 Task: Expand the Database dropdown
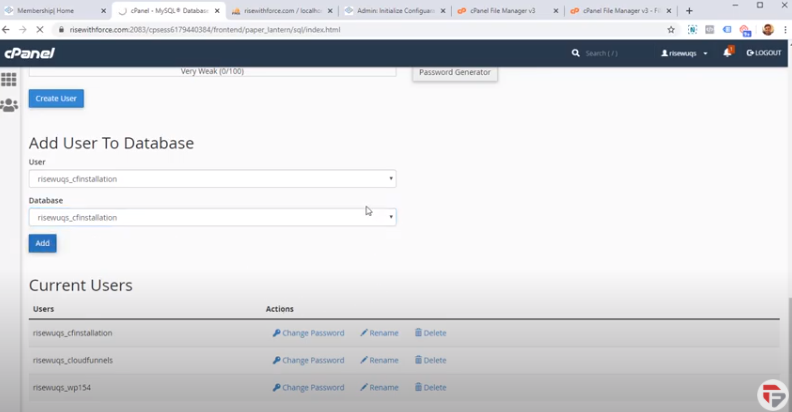click(x=212, y=217)
